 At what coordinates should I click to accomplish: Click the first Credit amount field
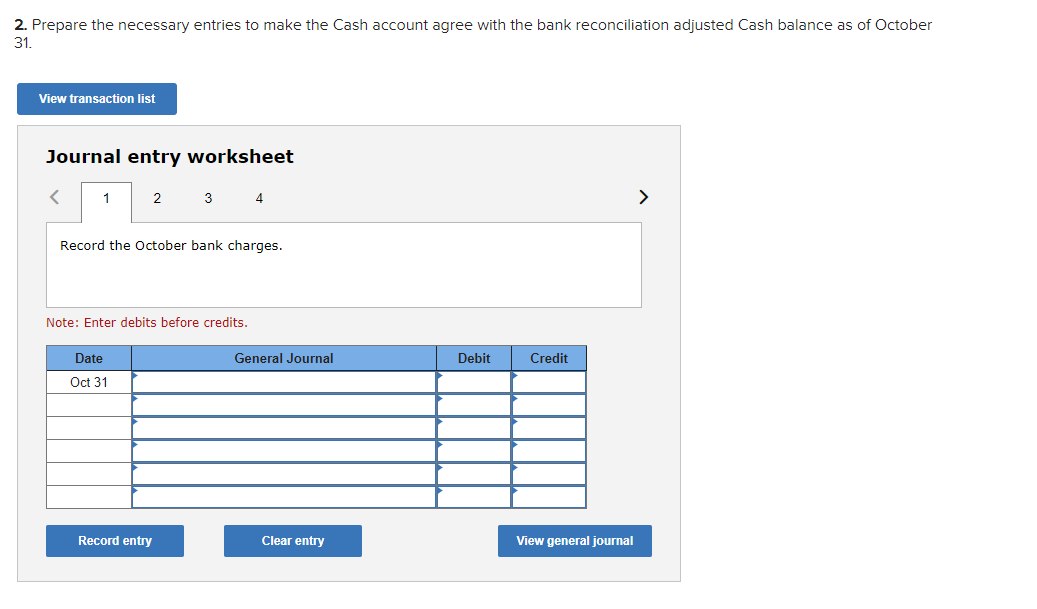(x=548, y=381)
